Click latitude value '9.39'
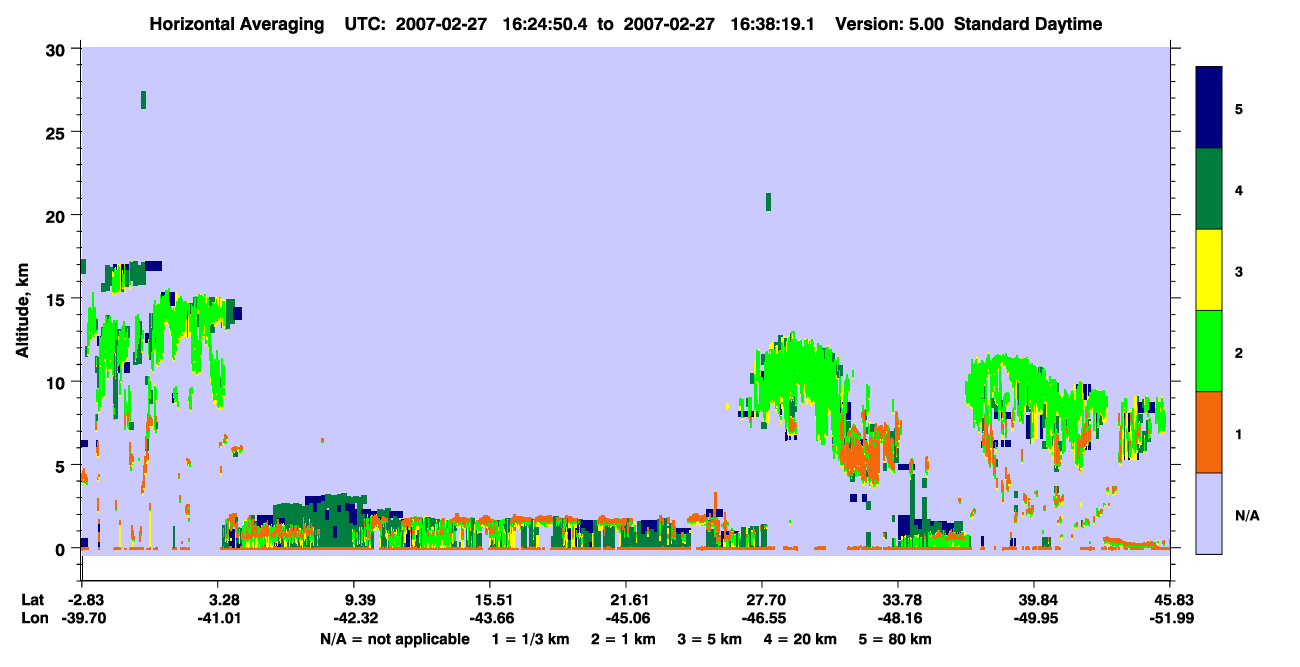Viewport: 1300px width, 667px height. tap(359, 600)
